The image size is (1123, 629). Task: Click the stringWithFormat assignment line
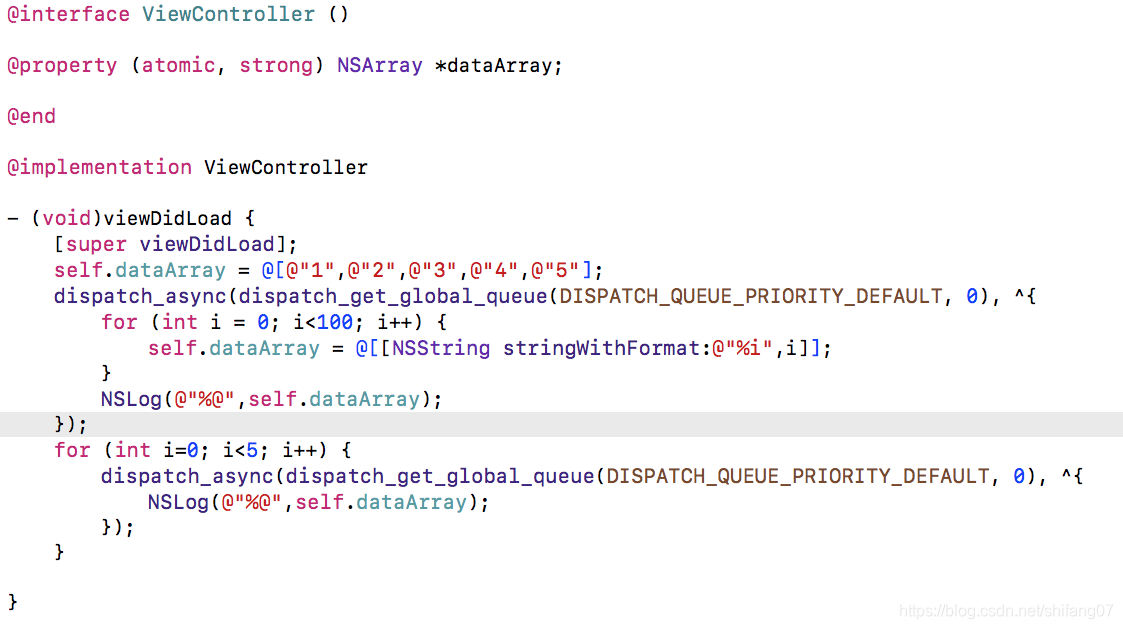tap(490, 349)
